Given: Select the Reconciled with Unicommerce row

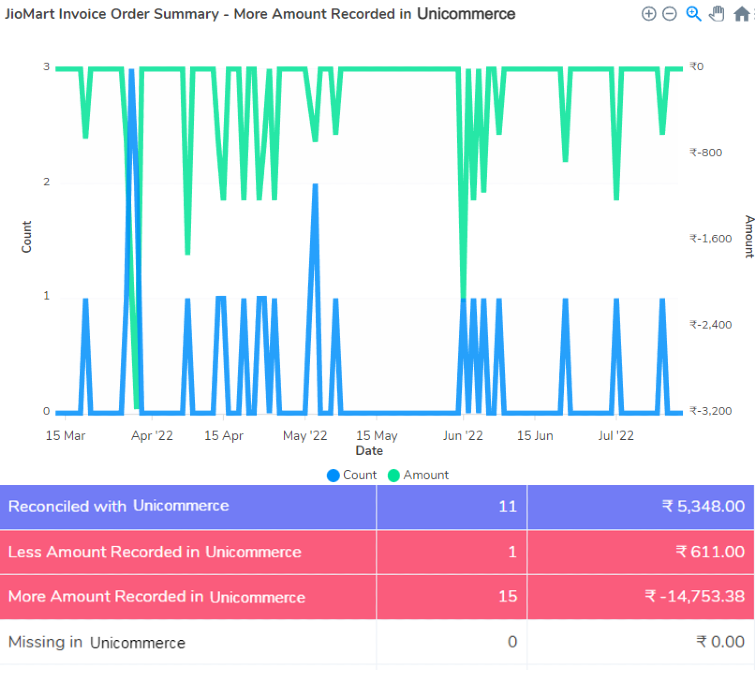Looking at the screenshot, I should (x=377, y=507).
